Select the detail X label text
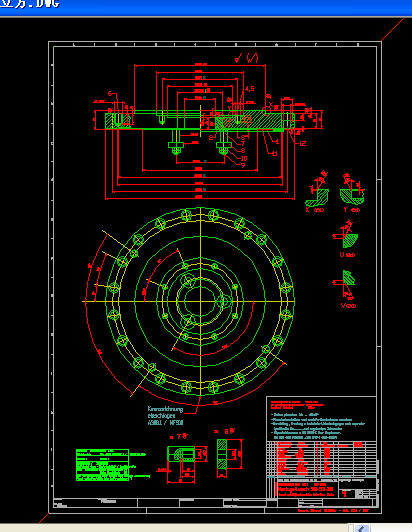The width and height of the screenshot is (412, 532). [315, 210]
